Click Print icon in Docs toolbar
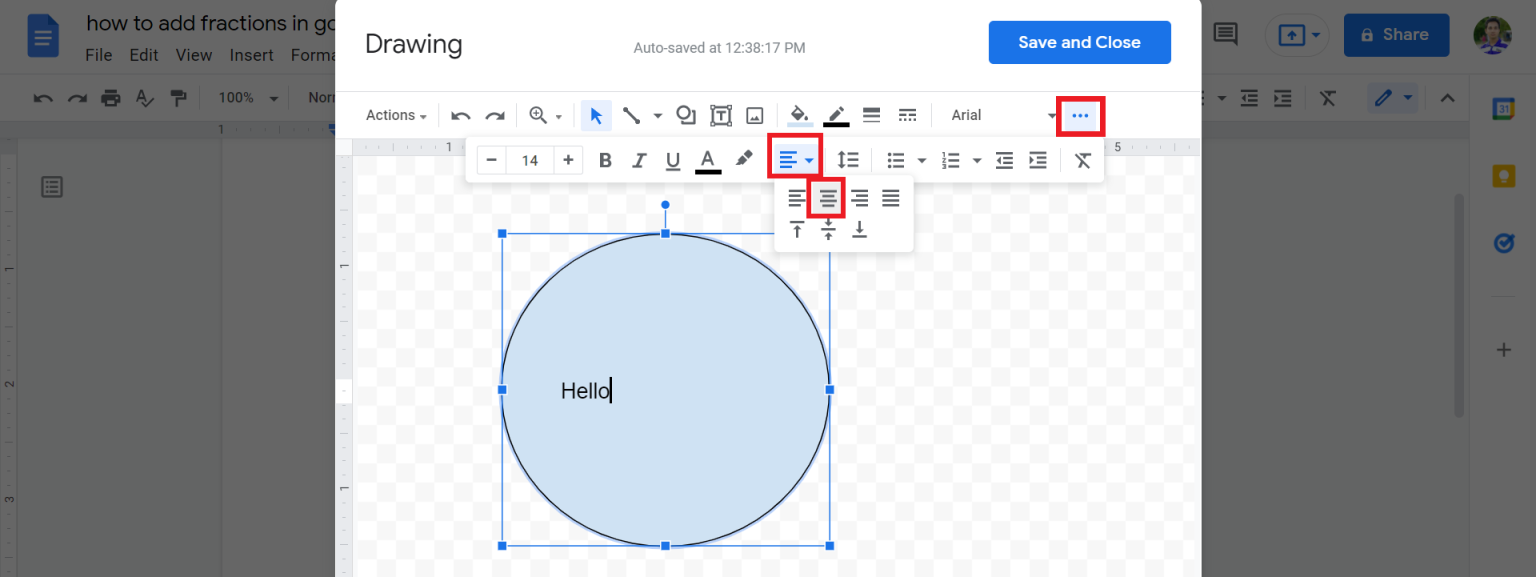The image size is (1536, 577). 110,98
